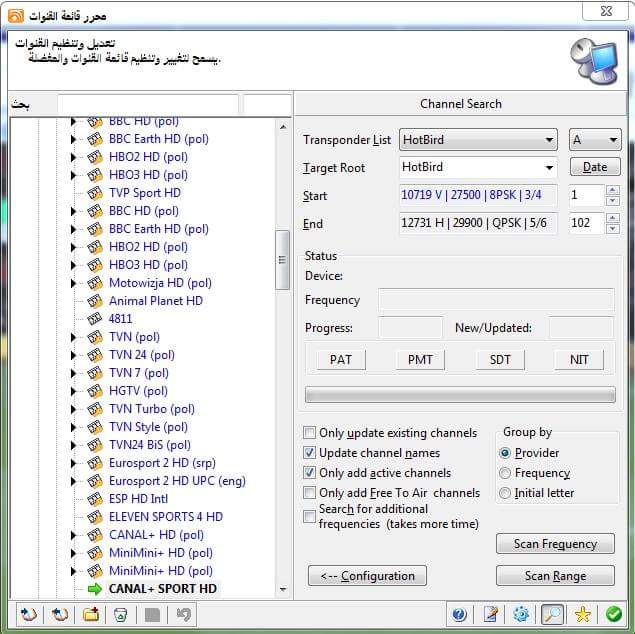This screenshot has height=634, width=635.
Task: Click the green arrow beside CANAL+ SPORT HD
Action: pos(95,589)
